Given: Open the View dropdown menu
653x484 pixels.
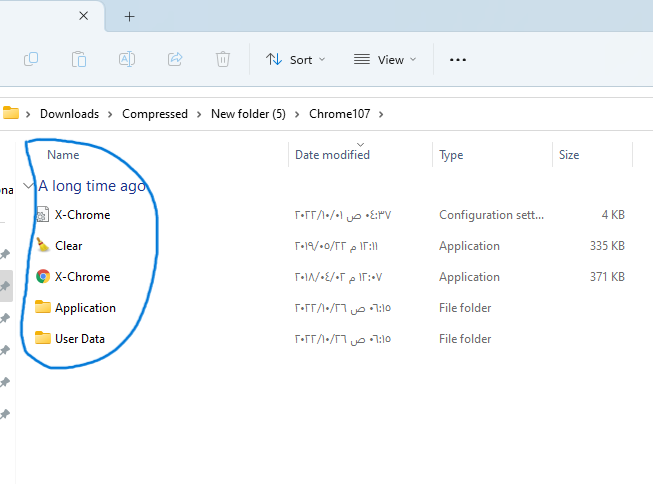Looking at the screenshot, I should 385,60.
